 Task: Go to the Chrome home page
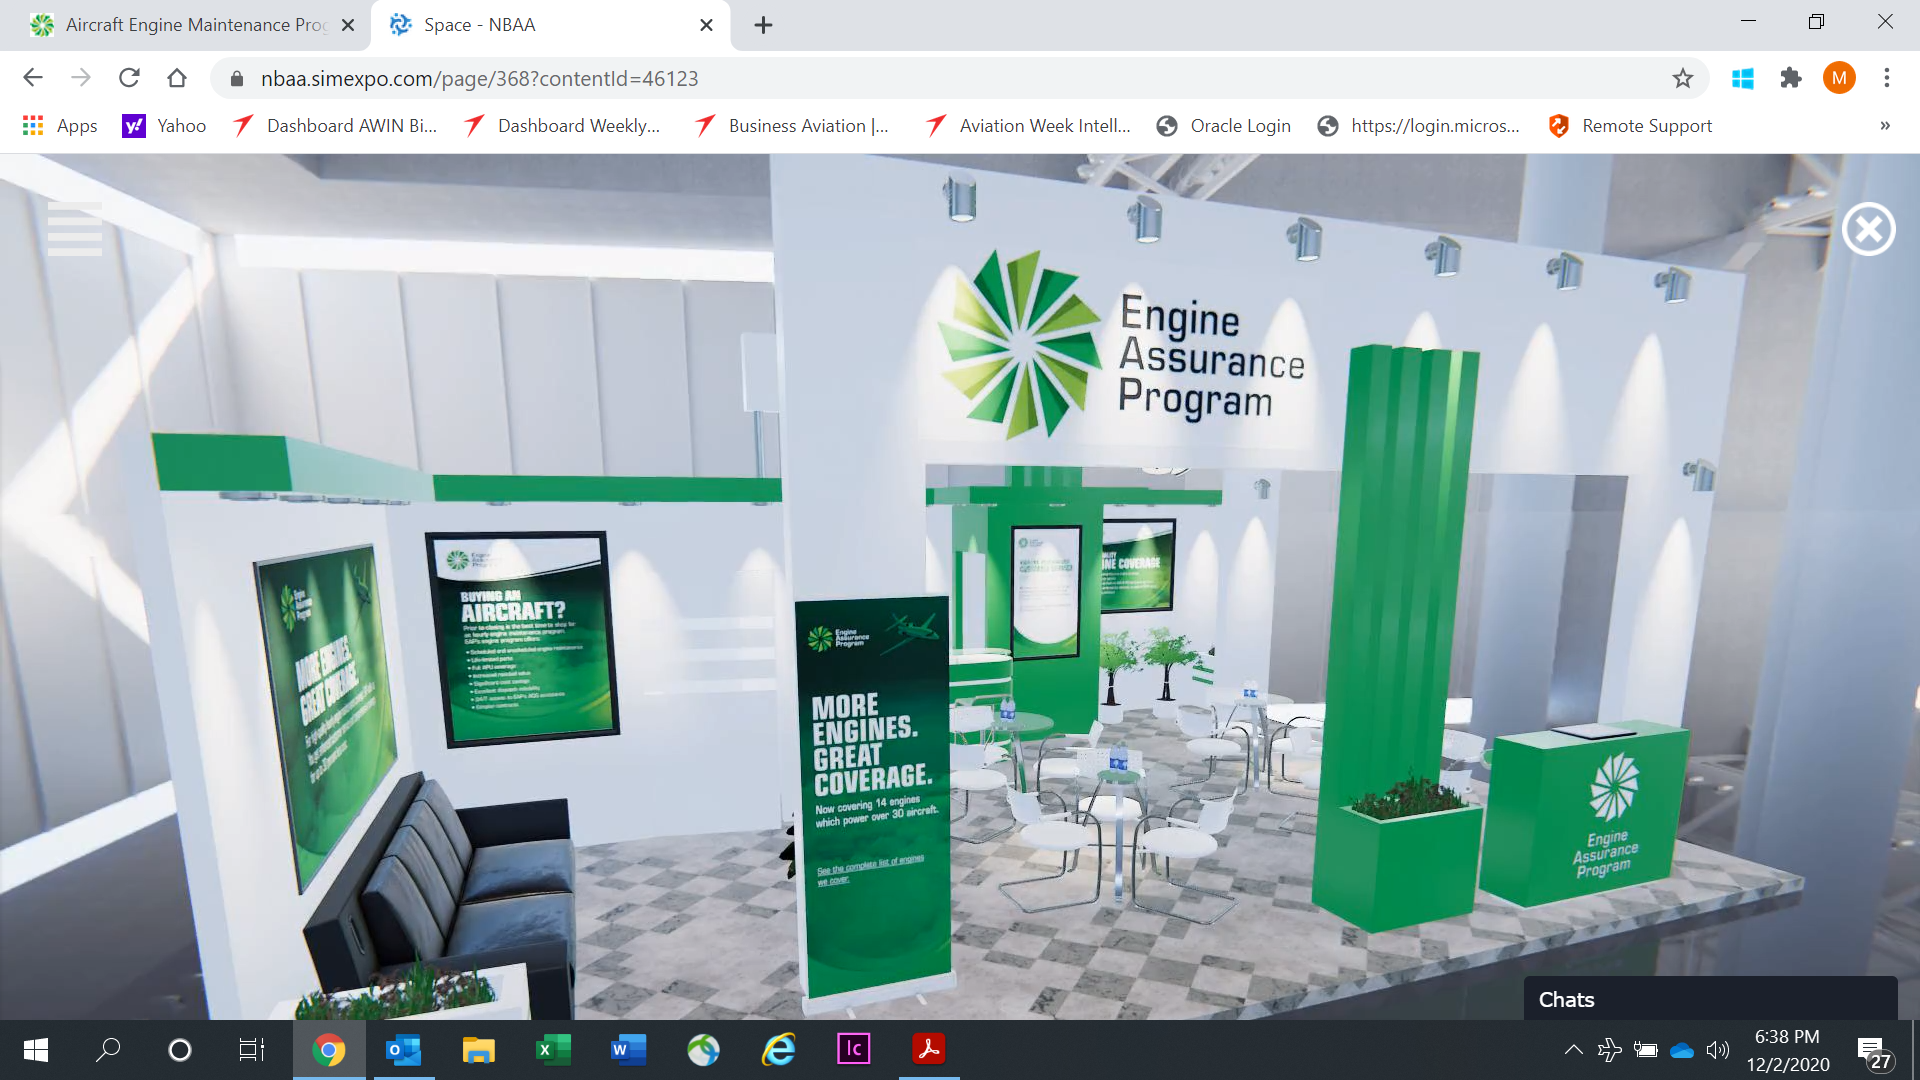tap(177, 78)
